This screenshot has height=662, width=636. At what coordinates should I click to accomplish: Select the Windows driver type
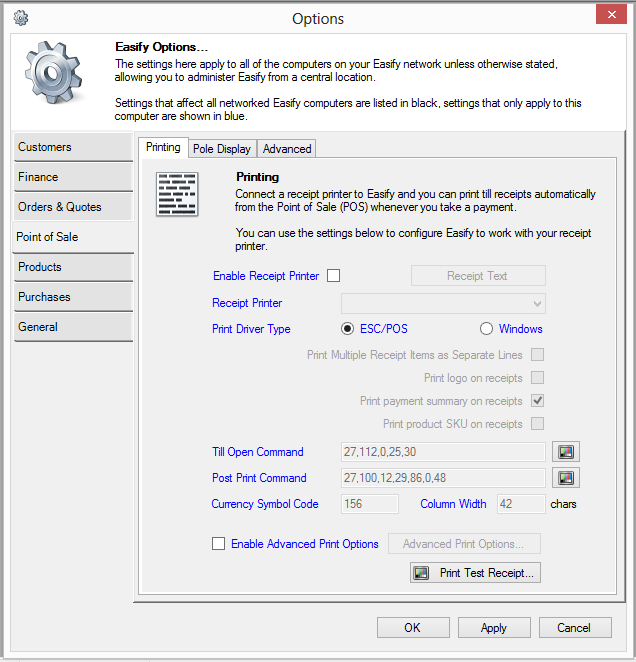pyautogui.click(x=487, y=329)
